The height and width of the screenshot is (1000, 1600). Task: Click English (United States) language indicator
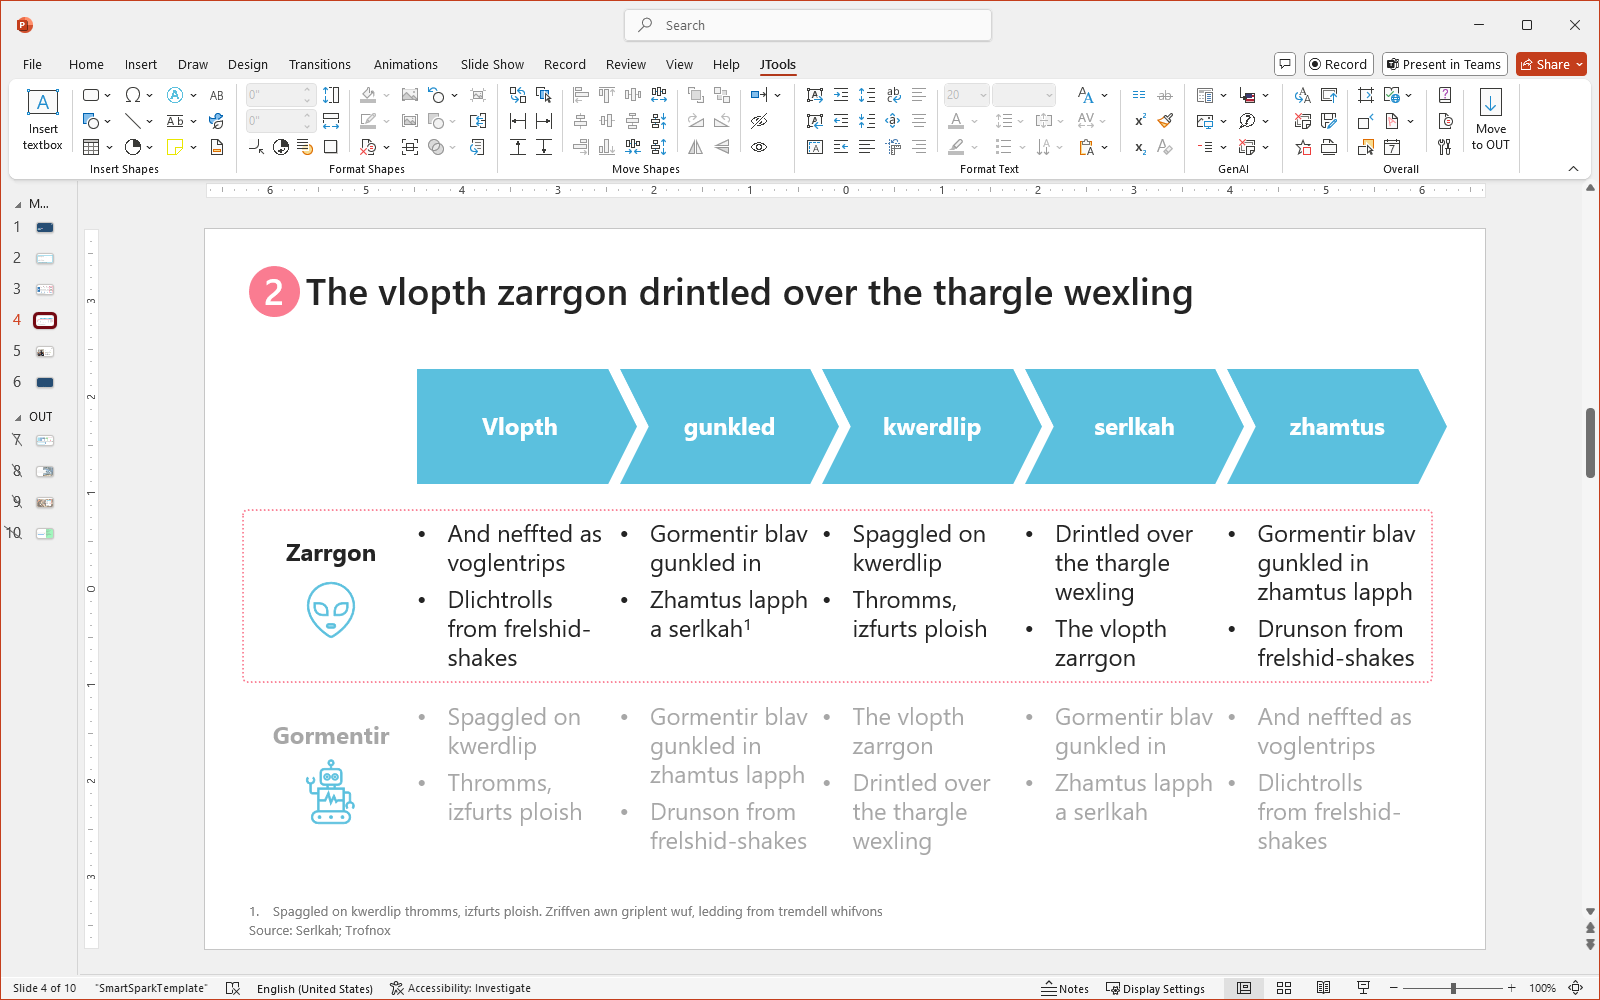pos(315,988)
